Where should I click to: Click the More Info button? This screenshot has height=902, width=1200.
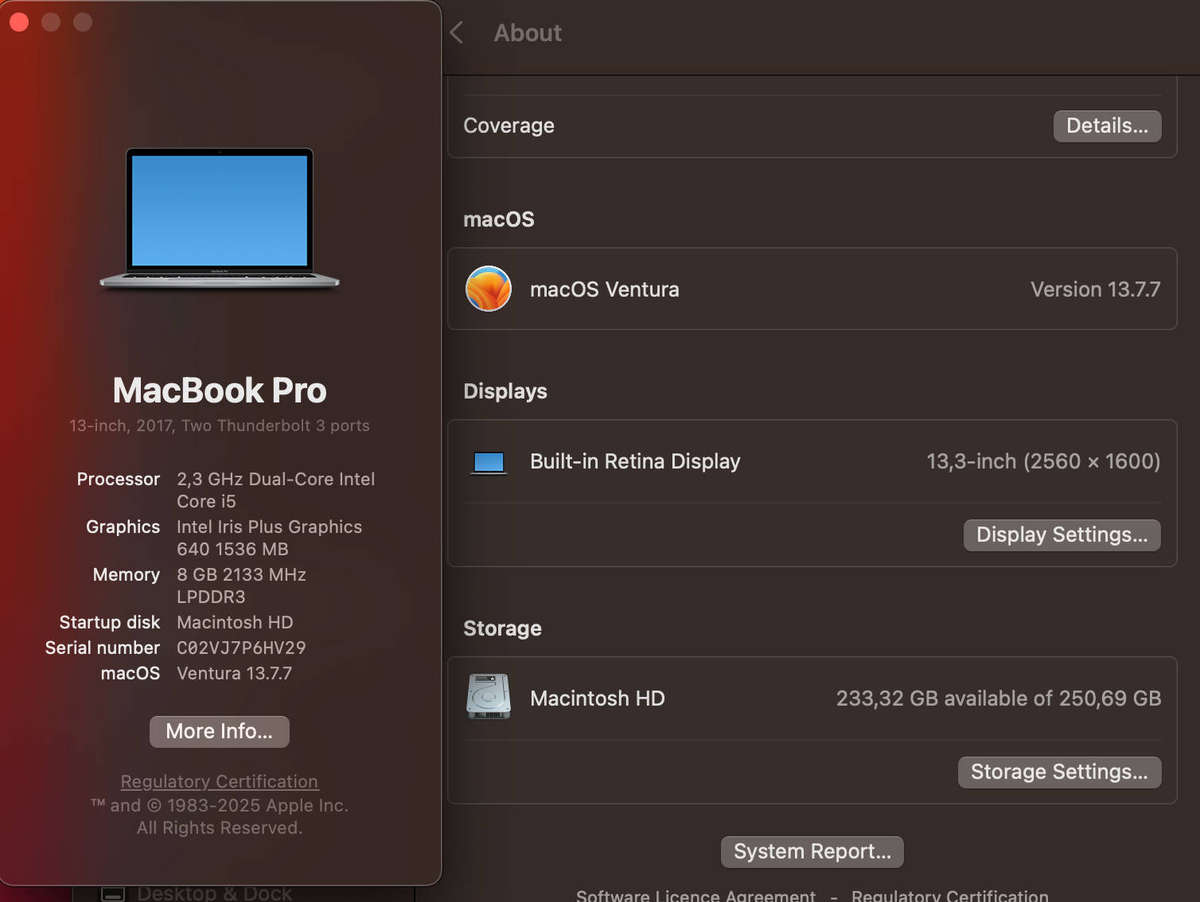(x=219, y=731)
